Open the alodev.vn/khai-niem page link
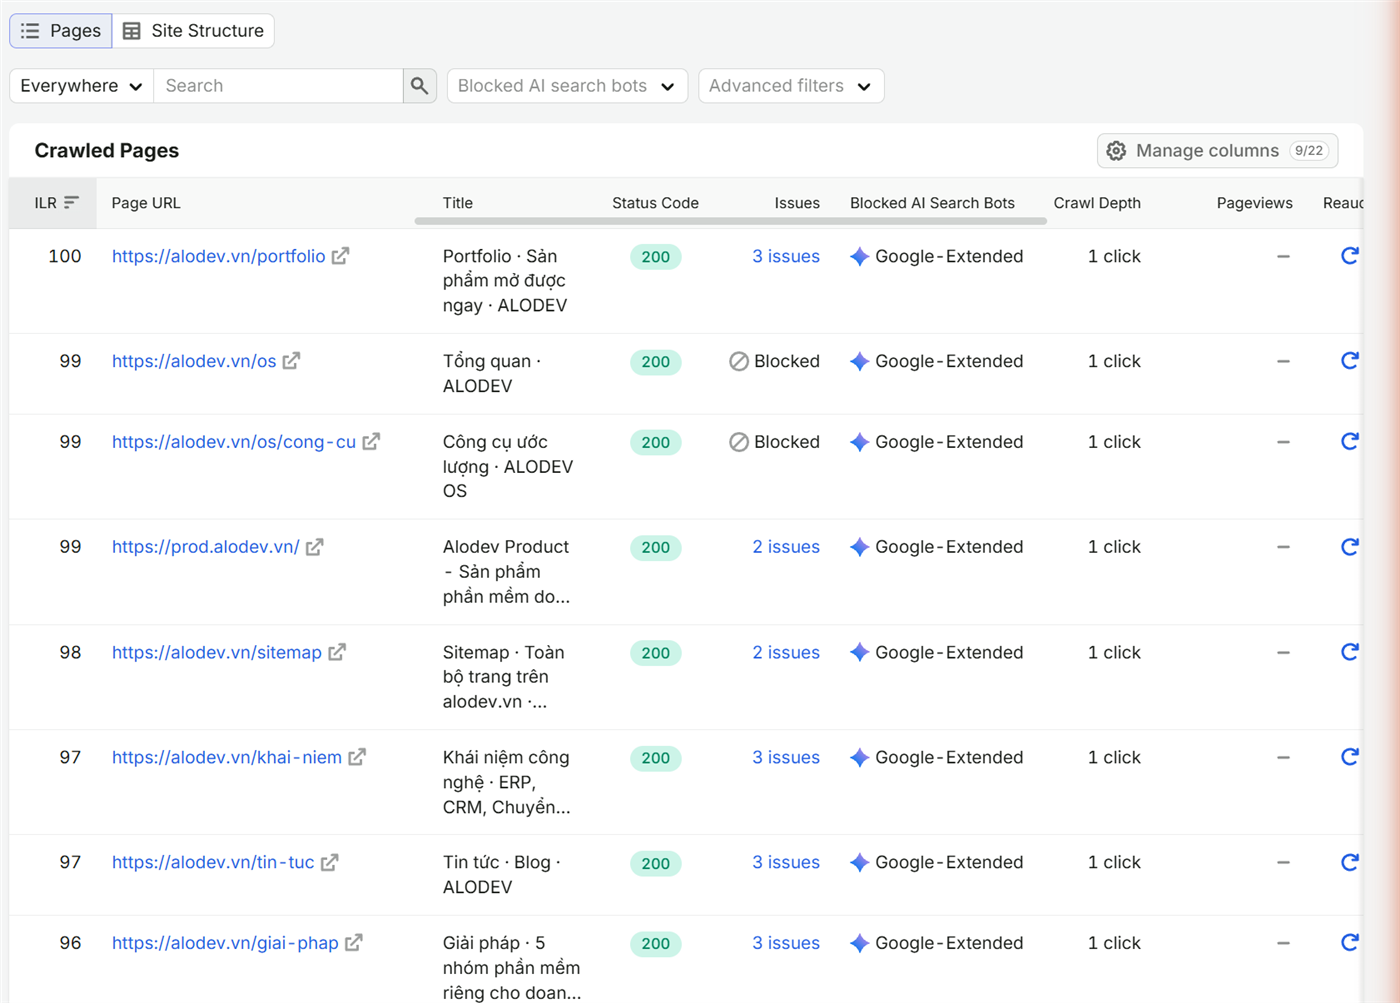Screen dimensions: 1400x1003 [x=227, y=757]
